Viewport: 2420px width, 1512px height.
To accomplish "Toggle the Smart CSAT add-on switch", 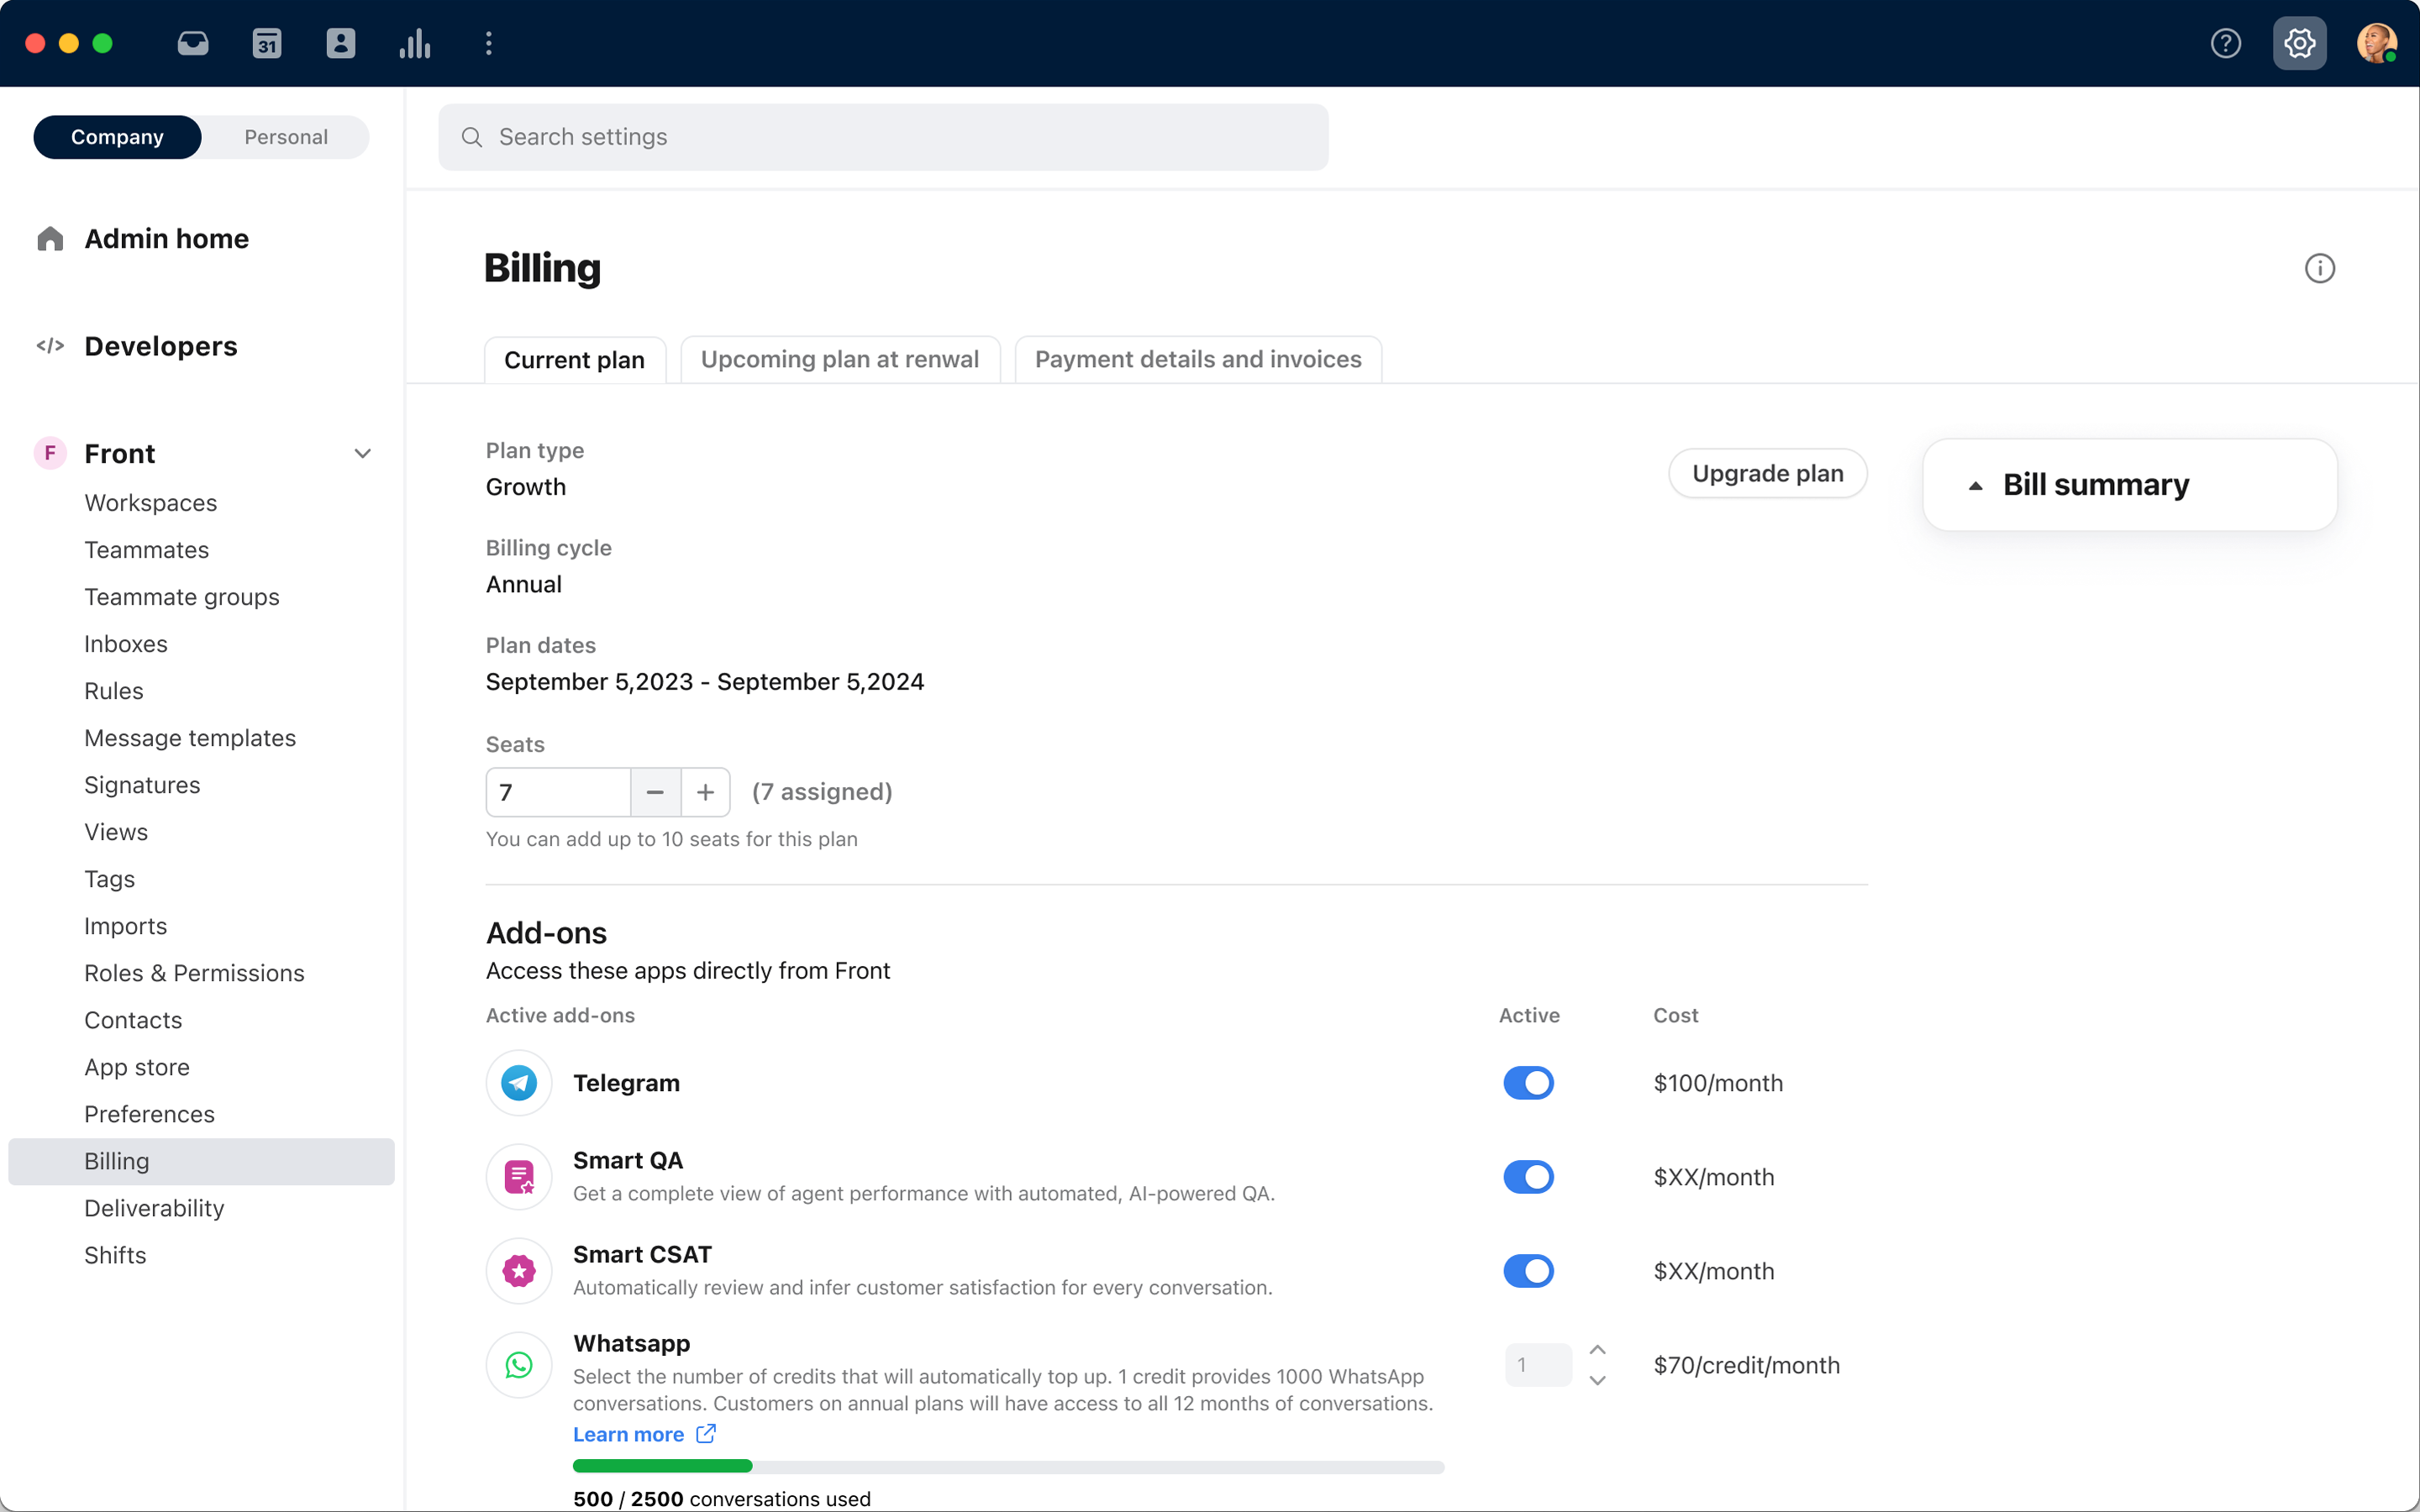I will pyautogui.click(x=1529, y=1271).
